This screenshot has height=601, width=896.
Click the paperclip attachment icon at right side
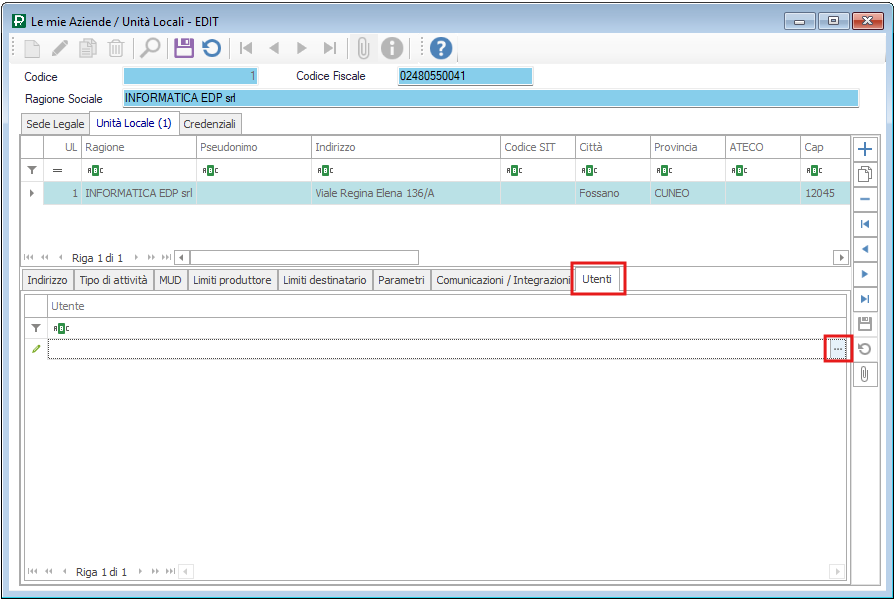point(865,374)
